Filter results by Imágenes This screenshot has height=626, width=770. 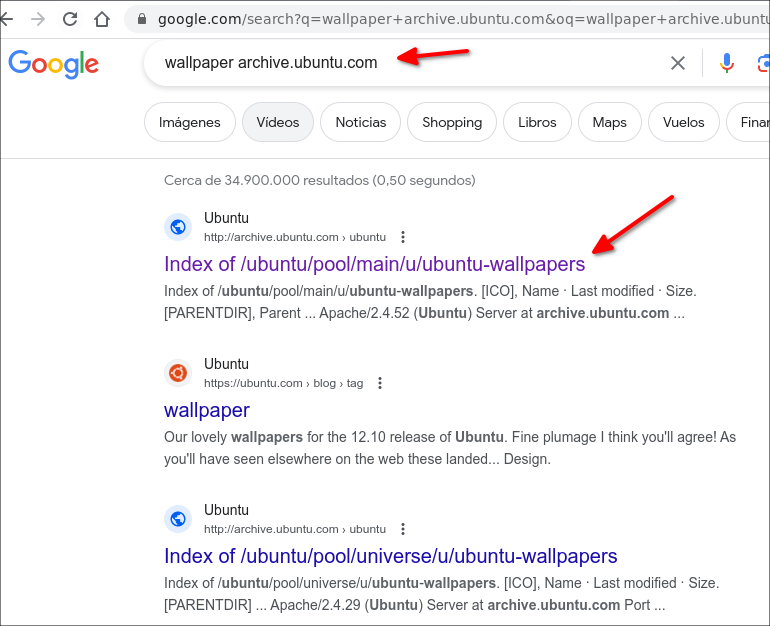190,122
